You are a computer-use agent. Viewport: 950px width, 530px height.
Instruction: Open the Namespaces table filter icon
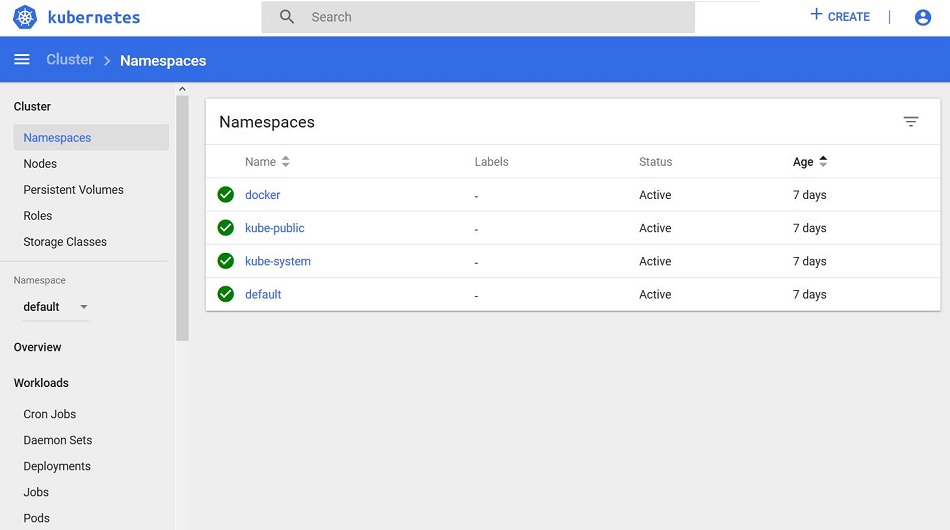911,122
